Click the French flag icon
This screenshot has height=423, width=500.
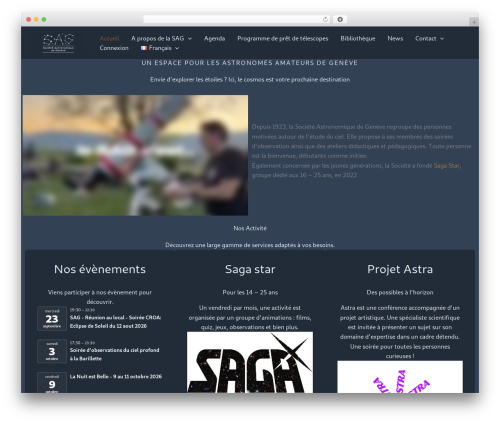click(144, 48)
